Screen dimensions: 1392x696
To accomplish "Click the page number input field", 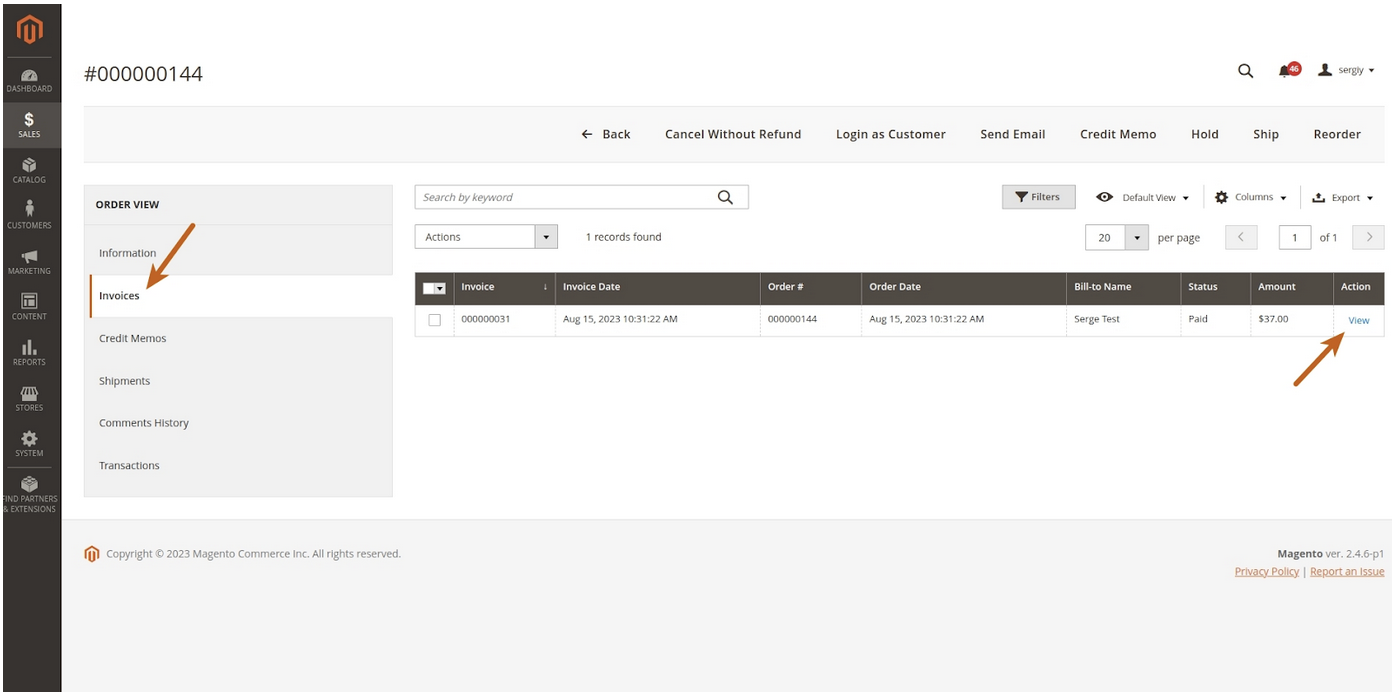I will [1295, 238].
